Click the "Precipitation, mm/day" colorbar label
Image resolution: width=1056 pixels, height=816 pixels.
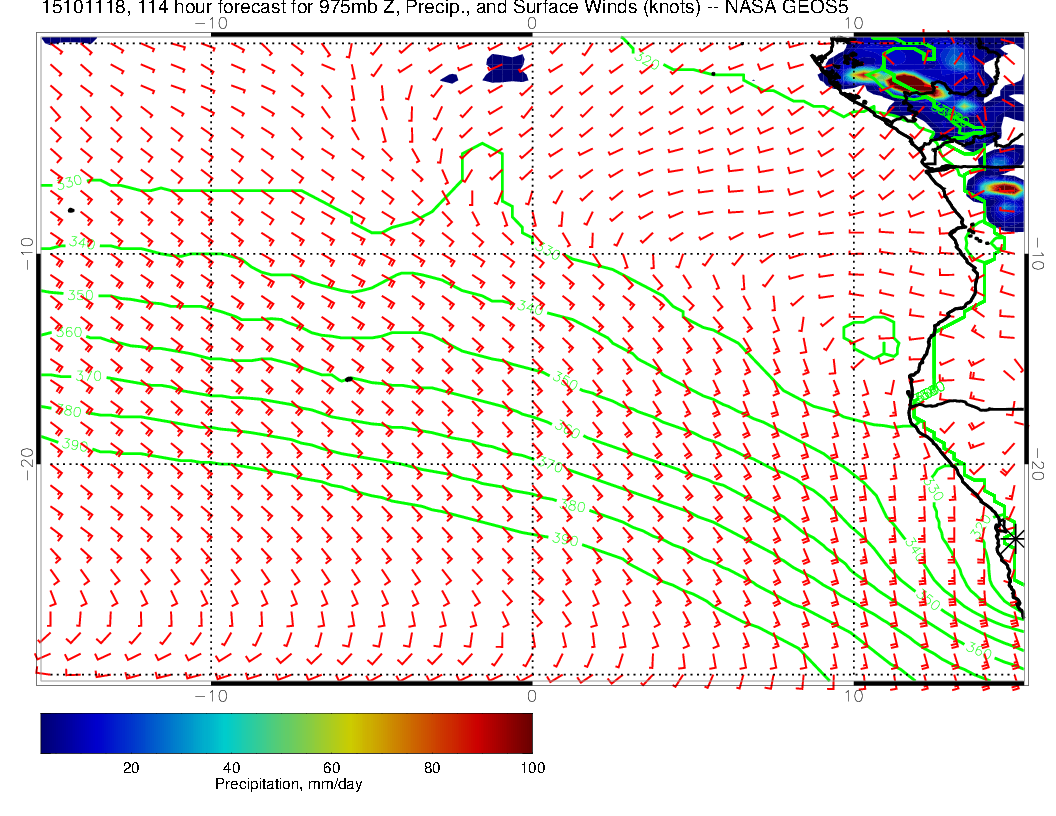[289, 785]
